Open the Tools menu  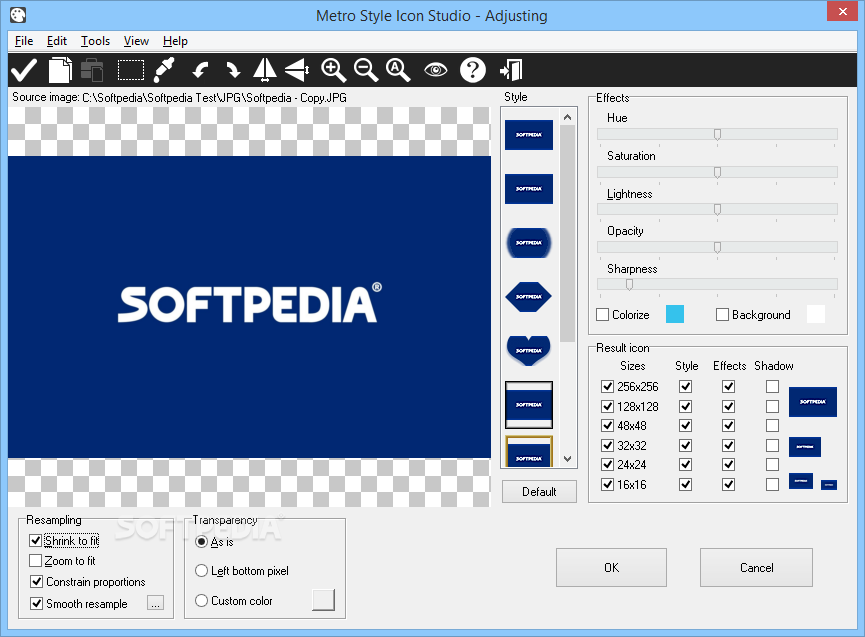pos(95,41)
